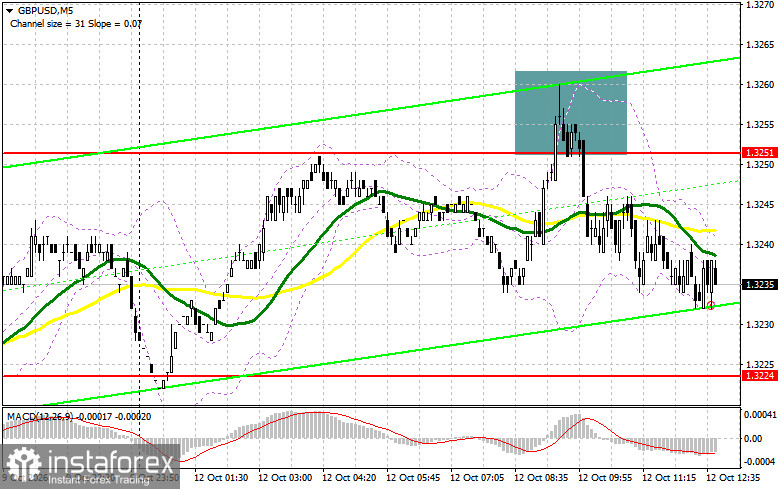Select the 1.3230 price axis label

(x=760, y=325)
